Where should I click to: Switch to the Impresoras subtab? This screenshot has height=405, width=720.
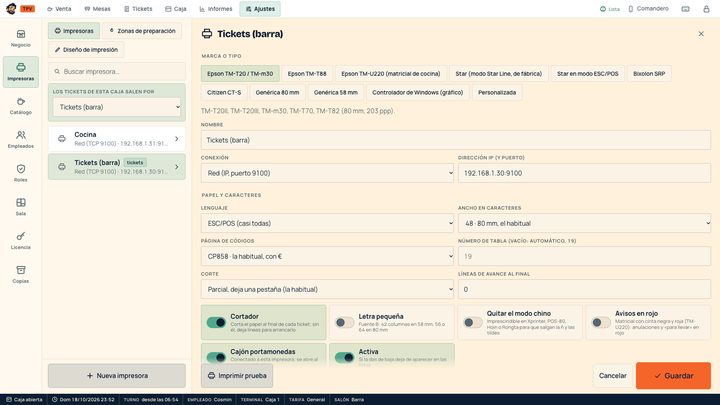click(x=74, y=31)
